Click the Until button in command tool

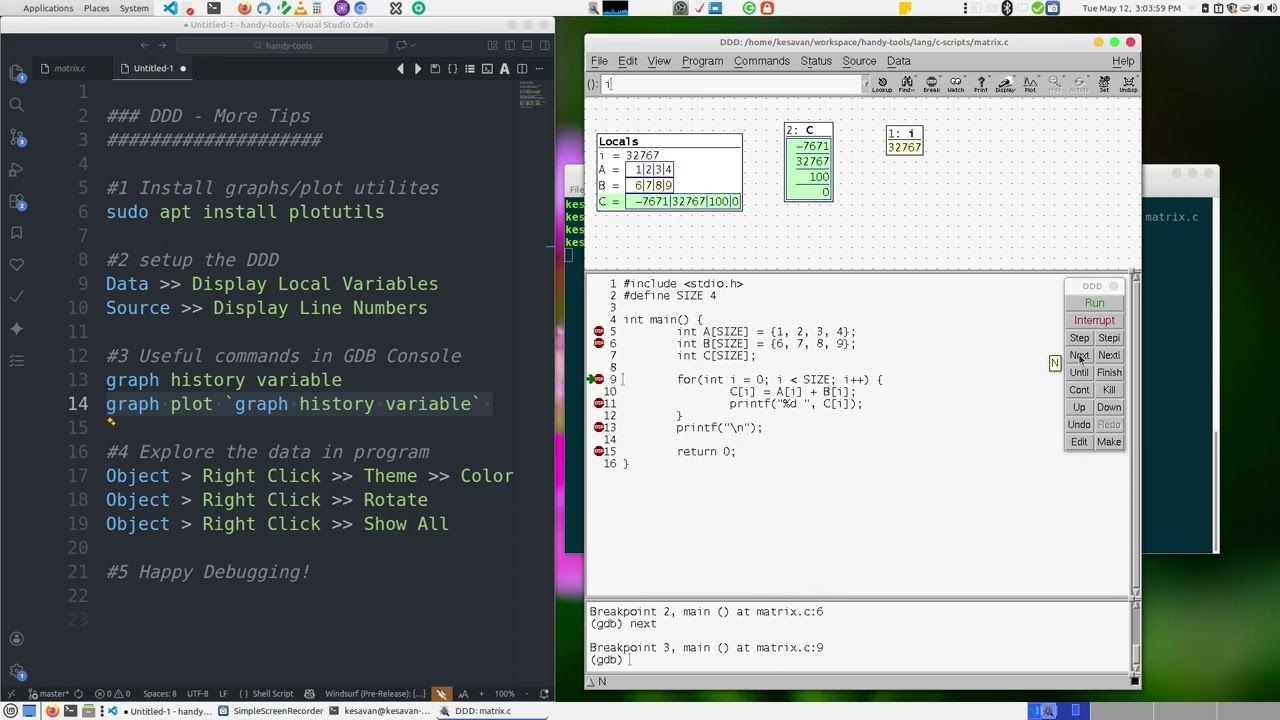click(1079, 372)
